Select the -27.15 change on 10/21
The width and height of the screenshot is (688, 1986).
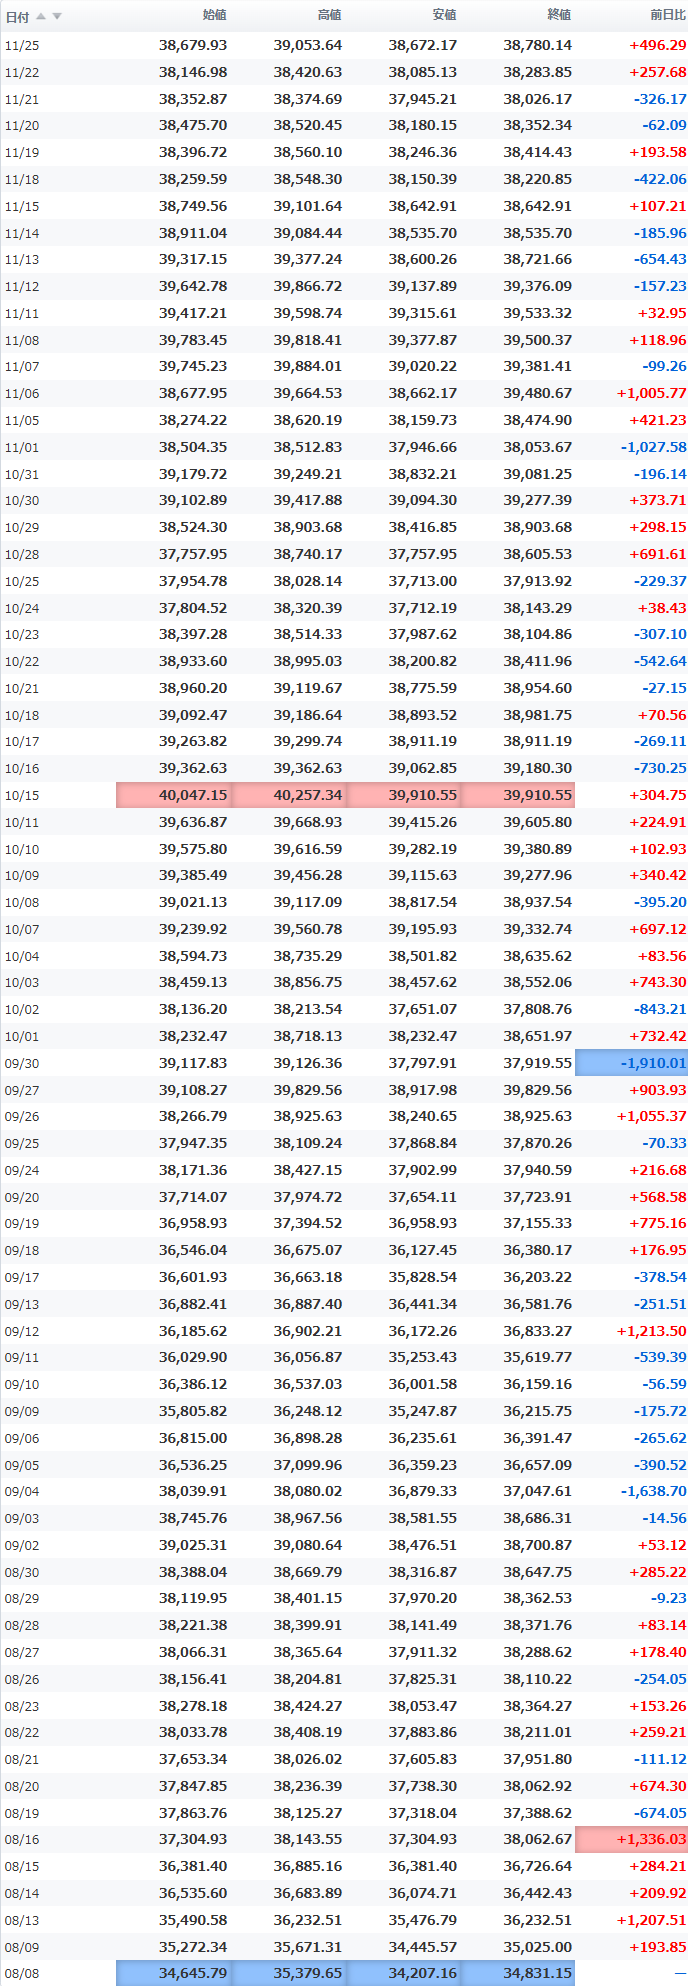coord(664,689)
